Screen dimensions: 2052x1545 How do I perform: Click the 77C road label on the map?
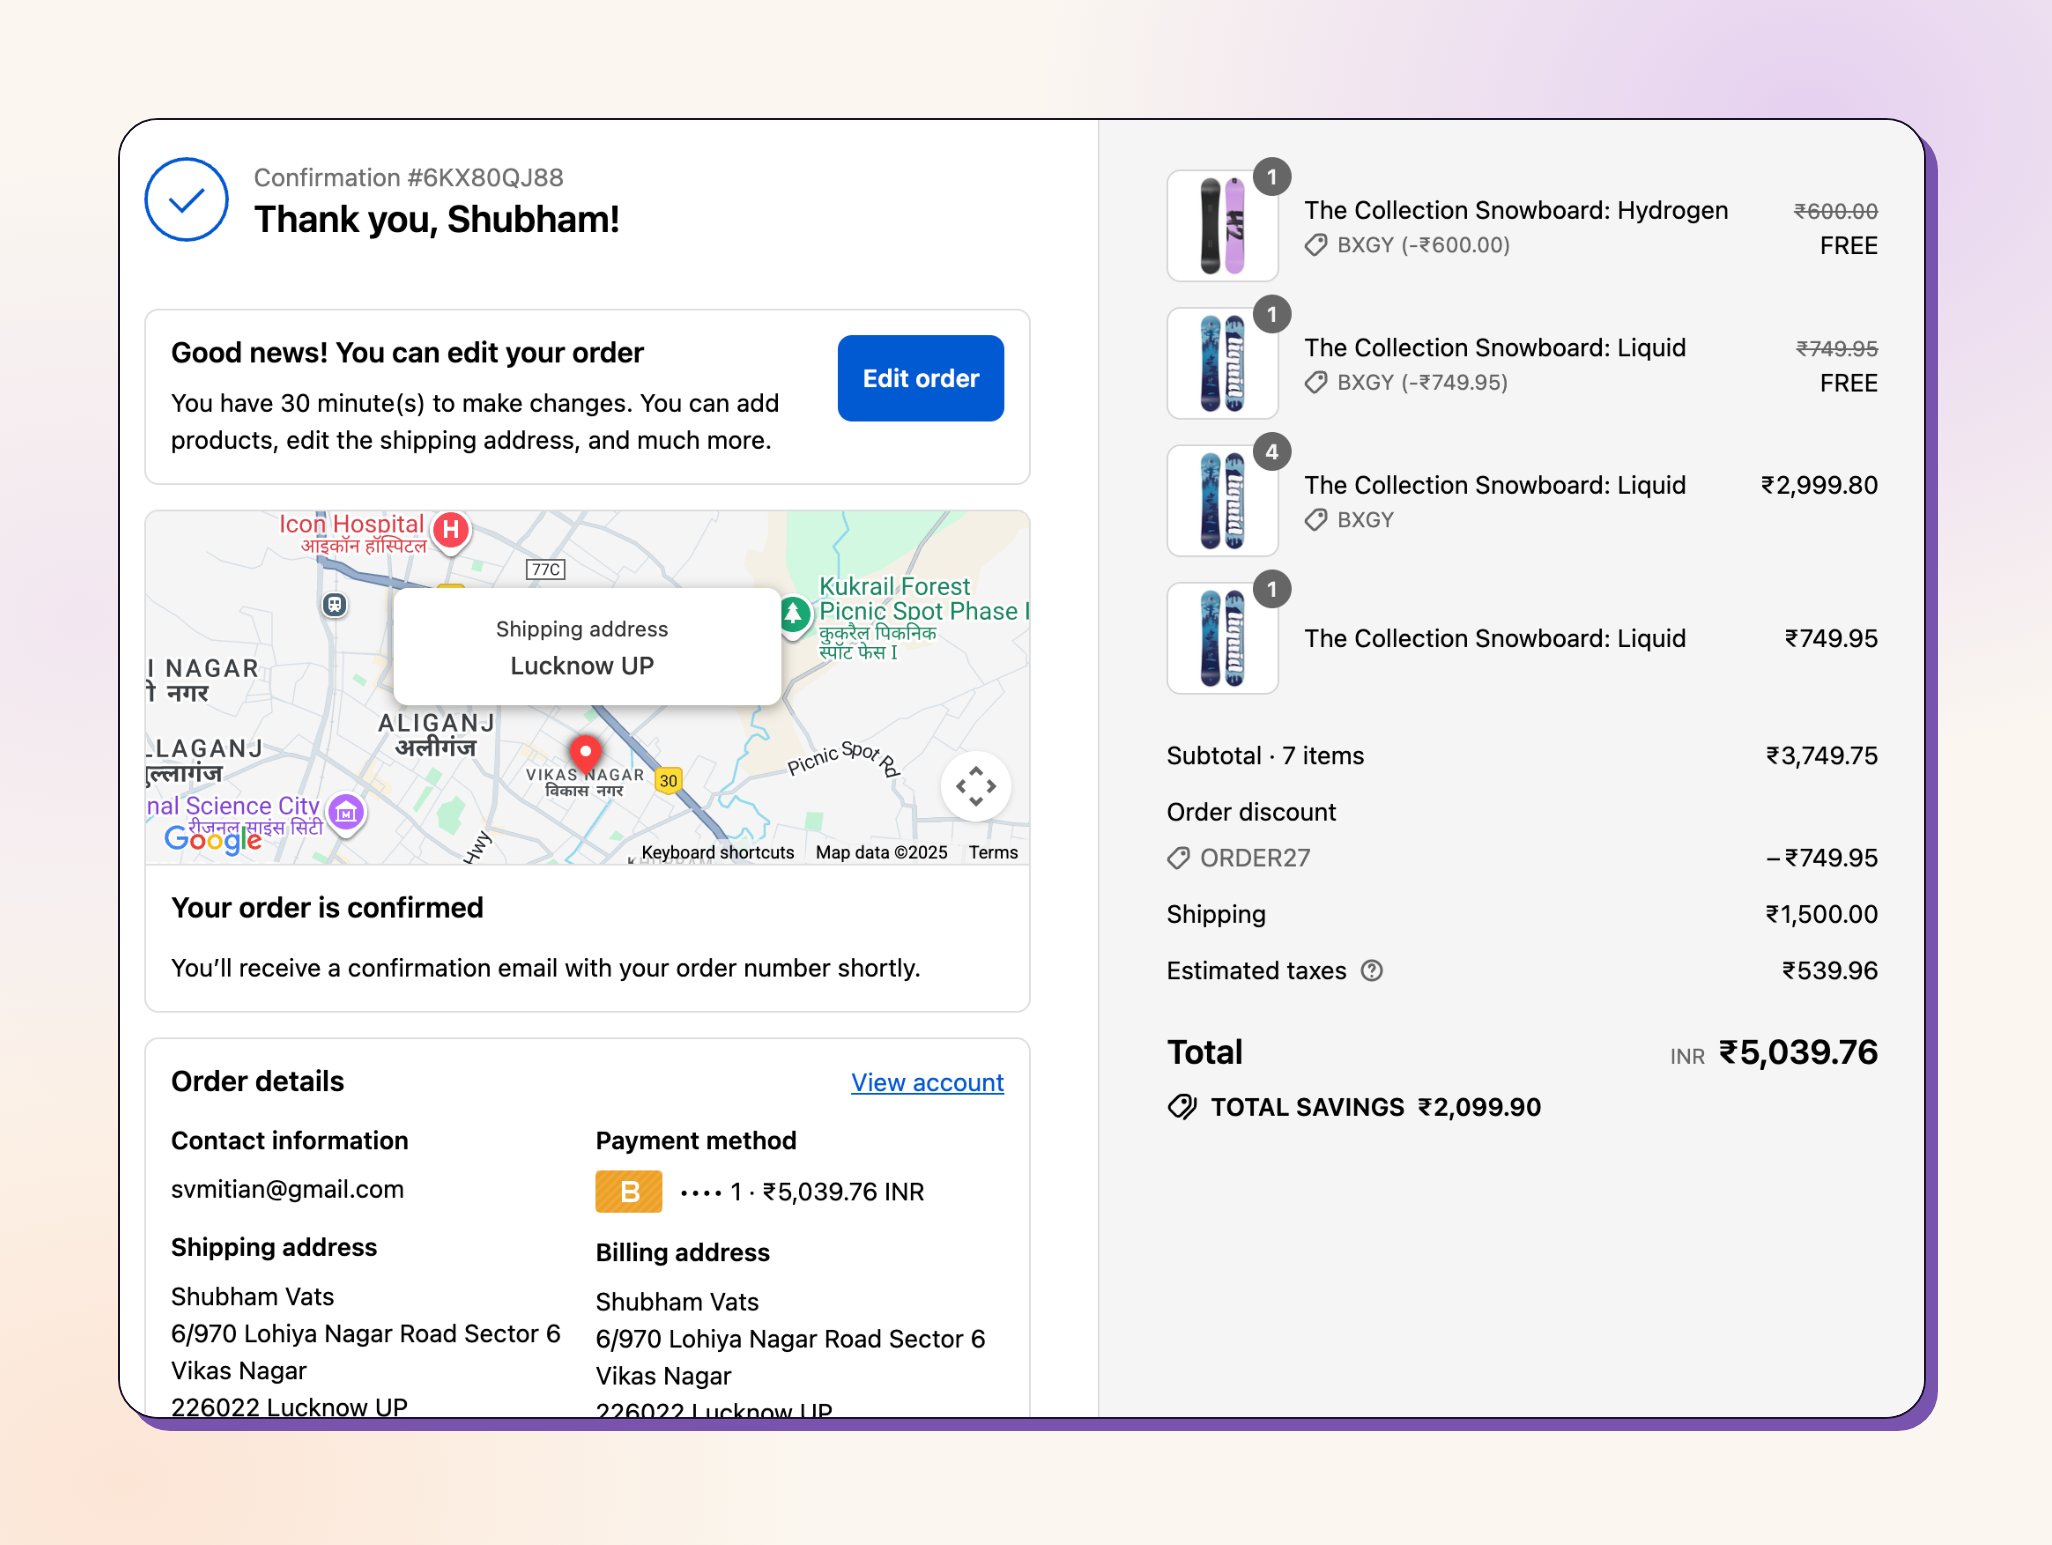(546, 569)
